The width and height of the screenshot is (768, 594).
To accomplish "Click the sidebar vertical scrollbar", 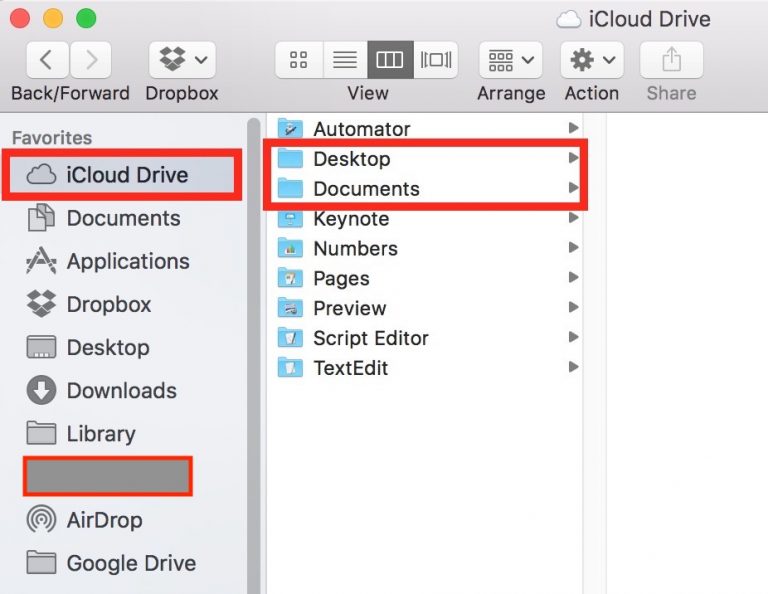I will (254, 356).
